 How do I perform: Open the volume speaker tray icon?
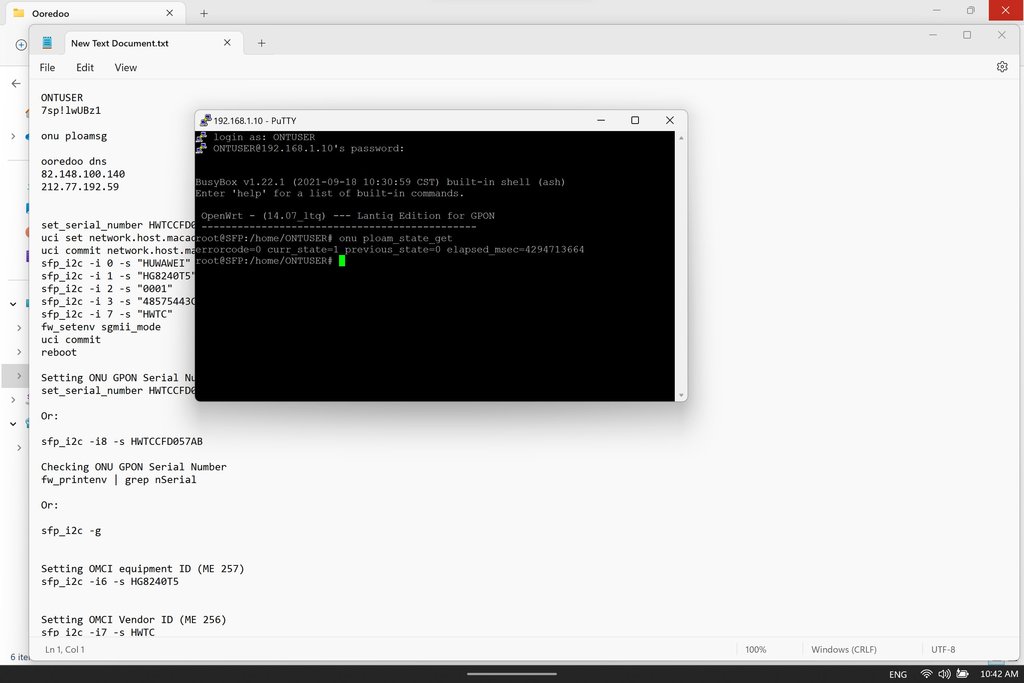(945, 674)
